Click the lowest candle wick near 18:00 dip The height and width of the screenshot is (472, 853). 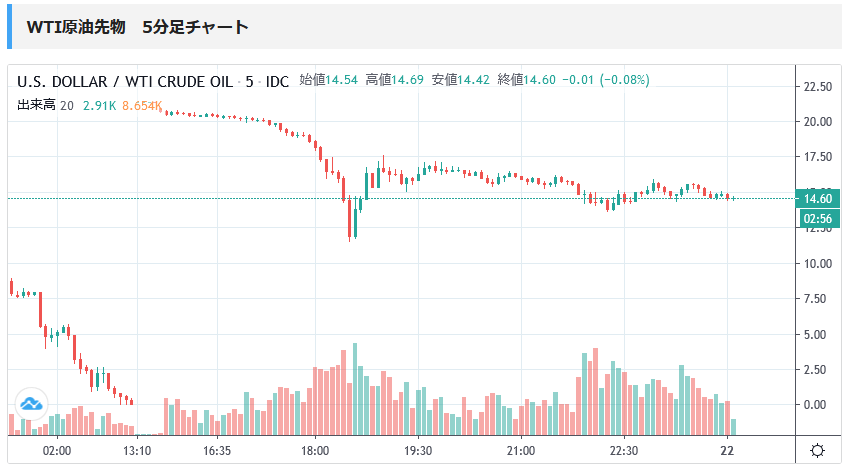[x=350, y=235]
